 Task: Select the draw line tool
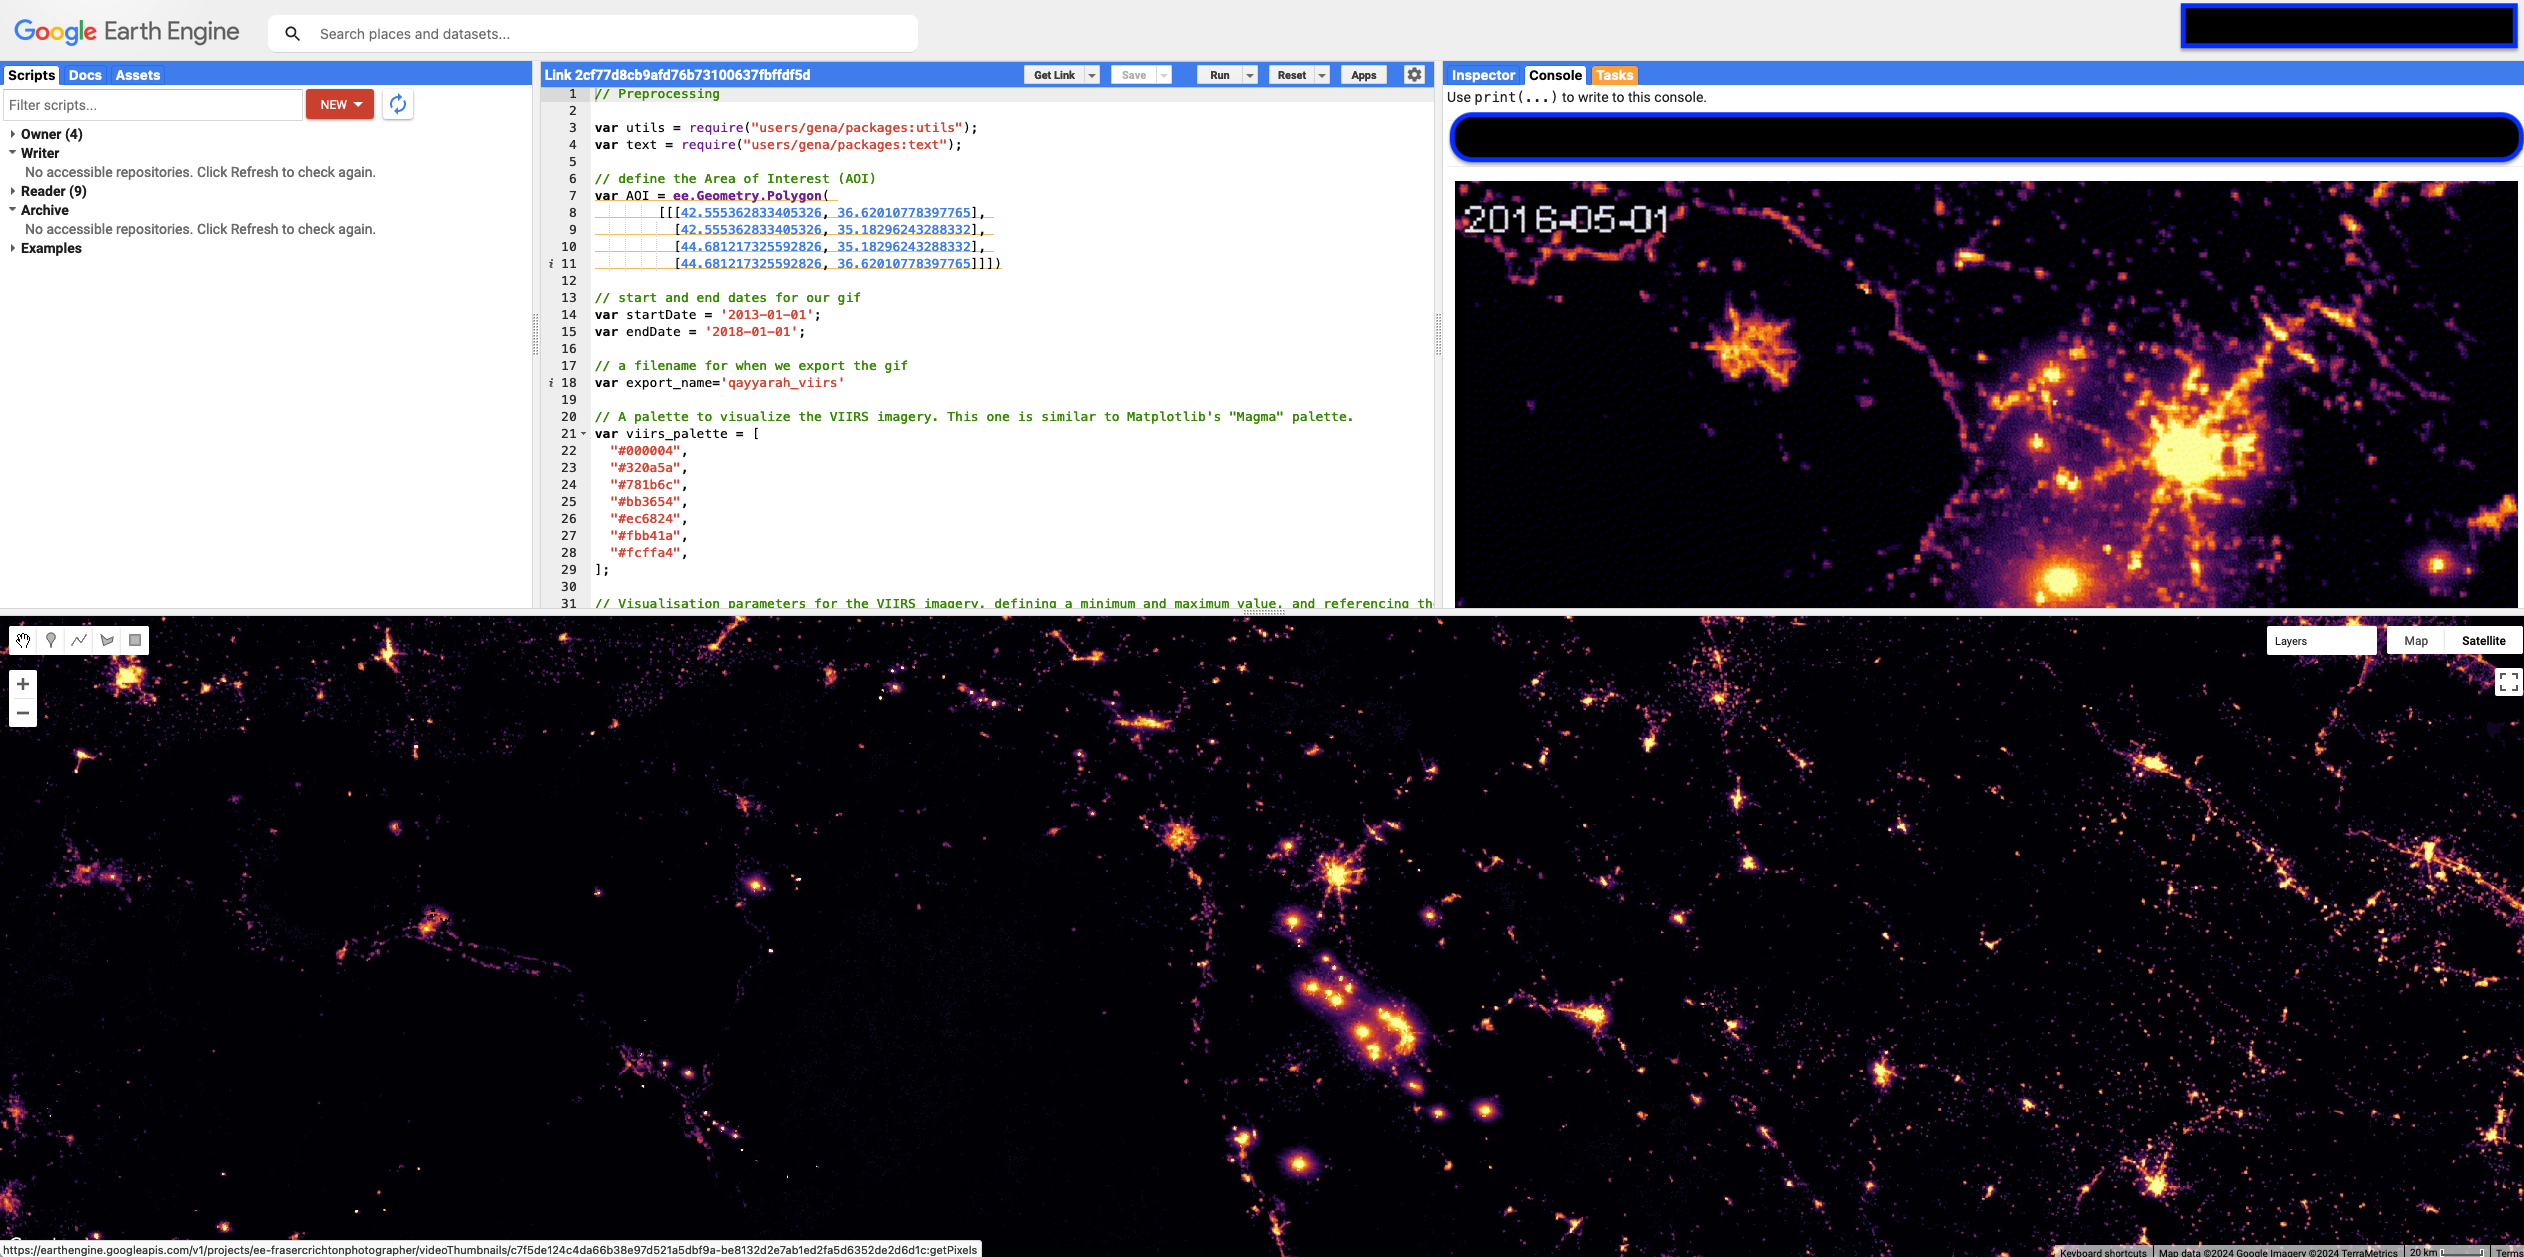tap(79, 640)
